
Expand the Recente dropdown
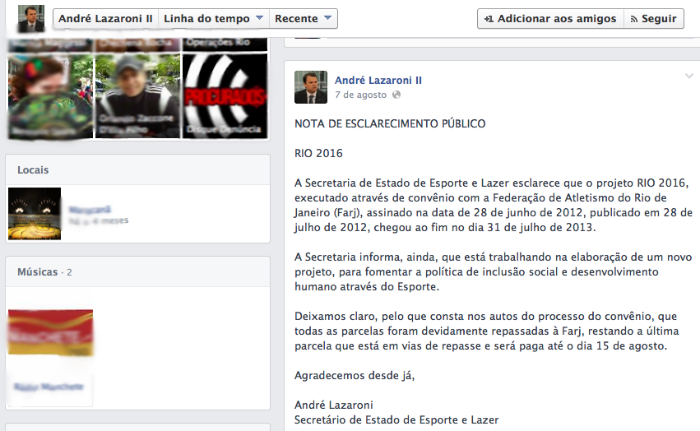point(303,18)
